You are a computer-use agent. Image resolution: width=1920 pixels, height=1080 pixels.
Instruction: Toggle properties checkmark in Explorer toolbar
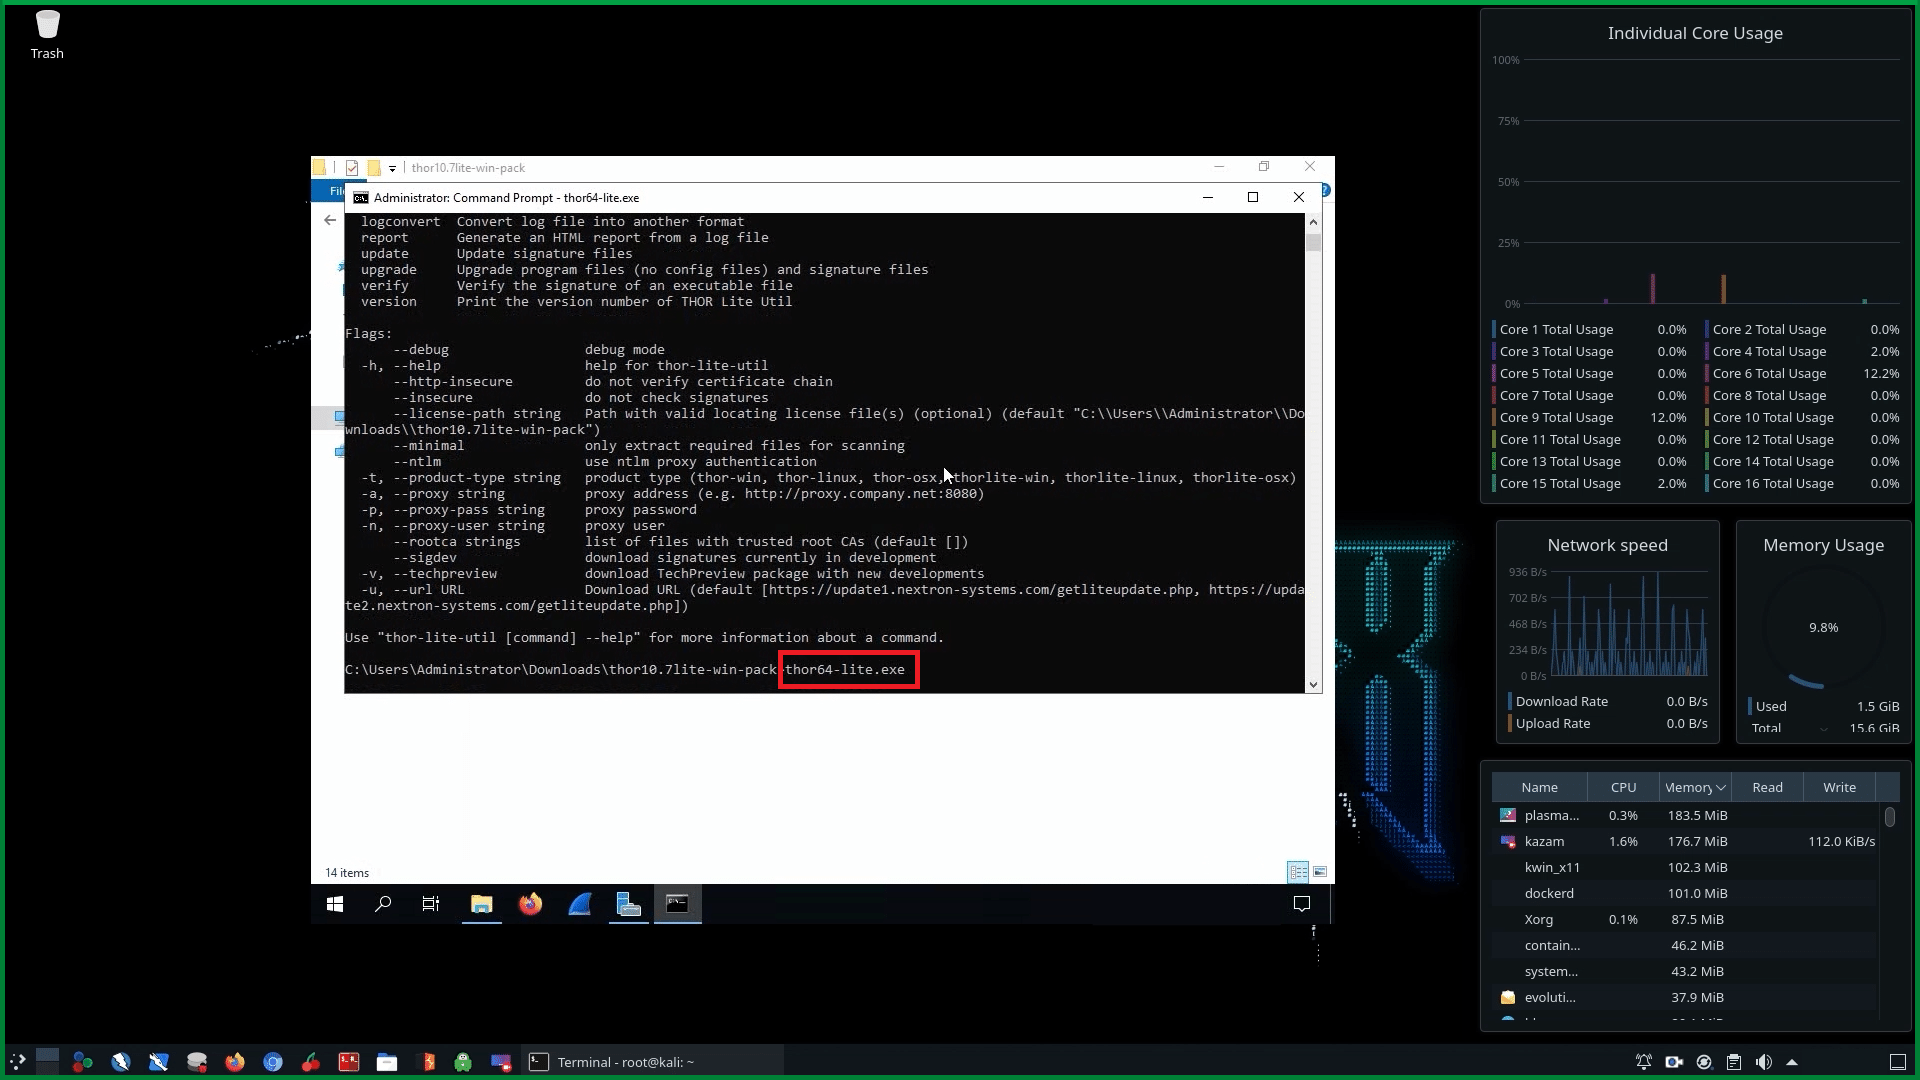352,168
